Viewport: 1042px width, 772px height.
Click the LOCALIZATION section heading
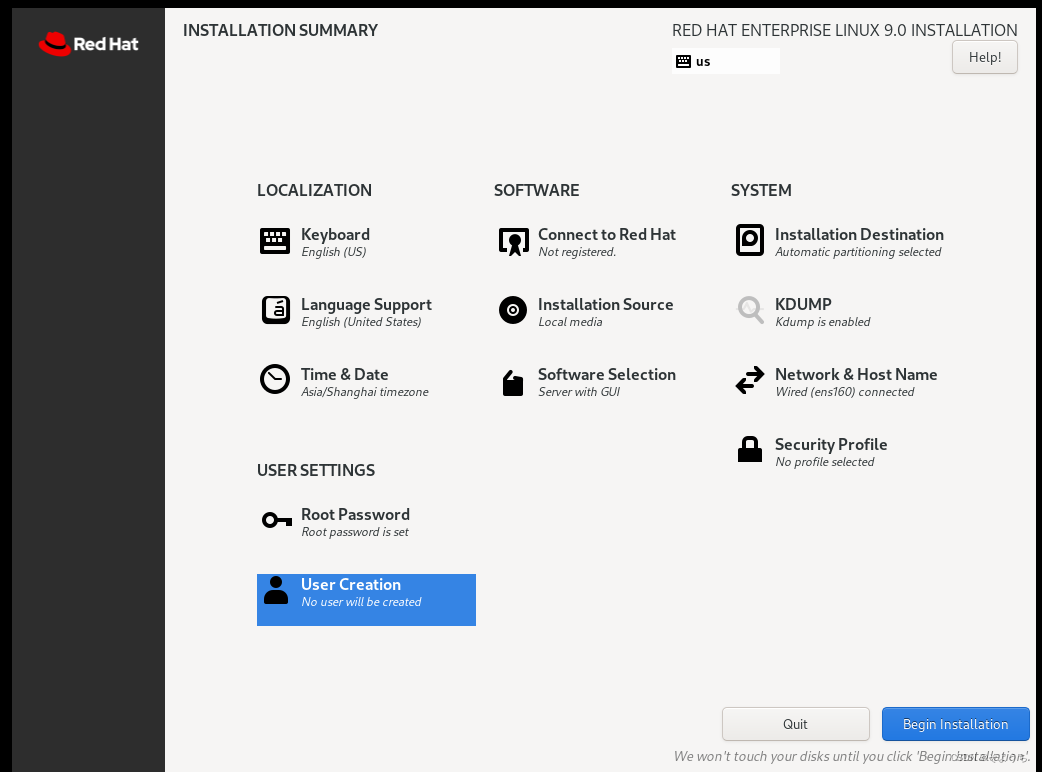tap(314, 190)
